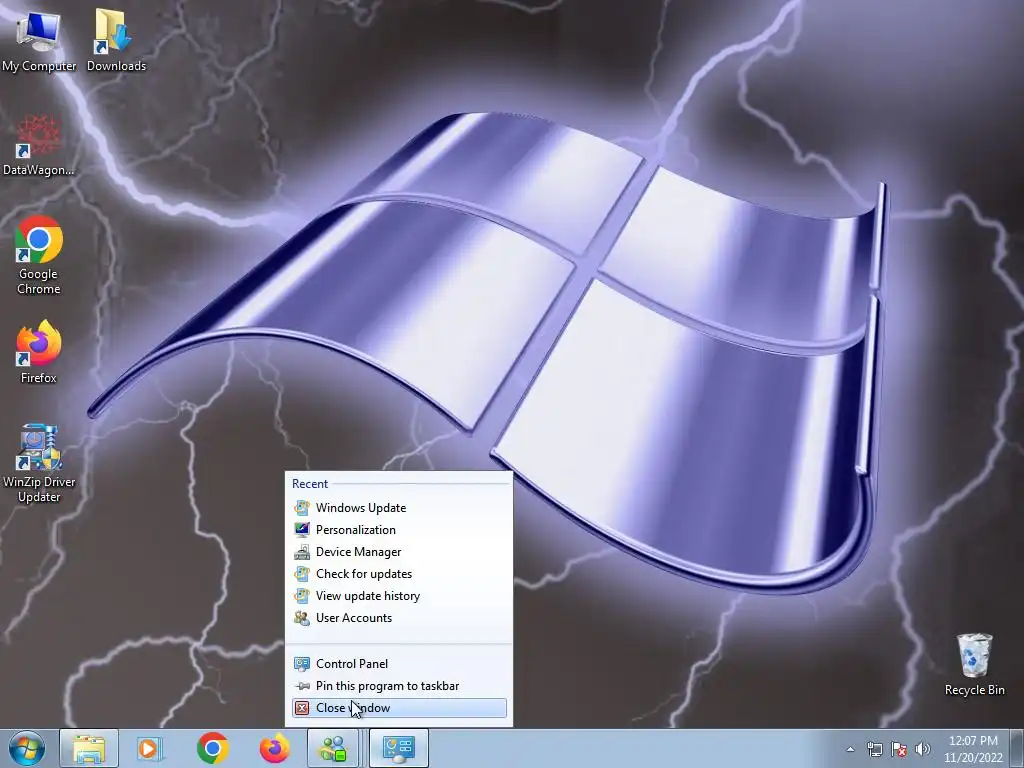Viewport: 1024px width, 768px height.
Task: Launch Control Panel from the jump list
Action: click(399, 664)
